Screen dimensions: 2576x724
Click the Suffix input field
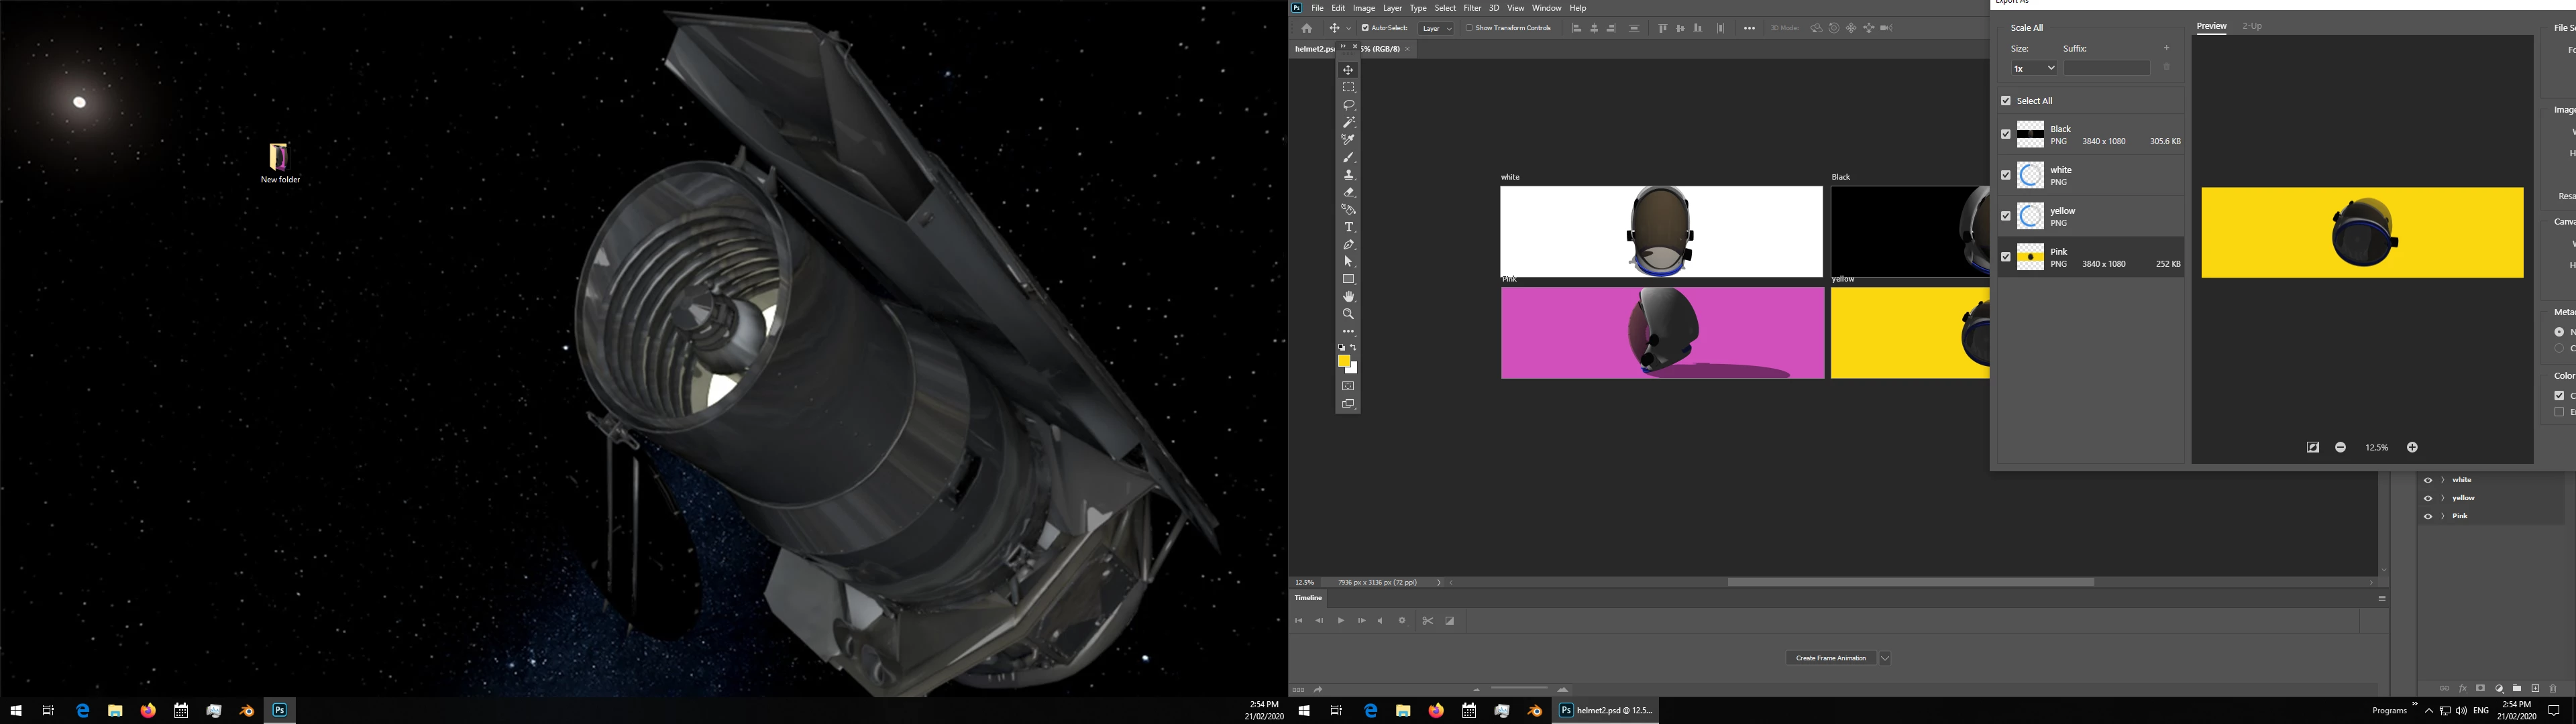[2106, 68]
